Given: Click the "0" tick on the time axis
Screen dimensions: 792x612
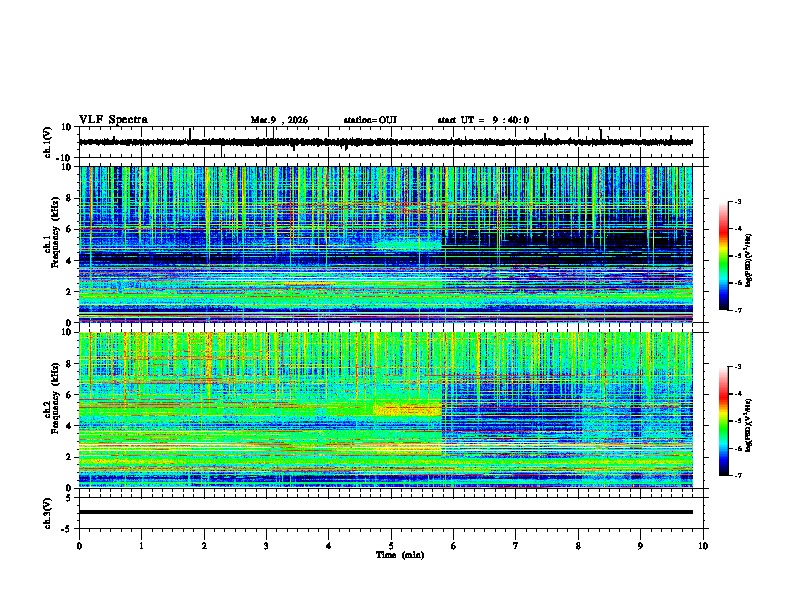Looking at the screenshot, I should [x=79, y=546].
